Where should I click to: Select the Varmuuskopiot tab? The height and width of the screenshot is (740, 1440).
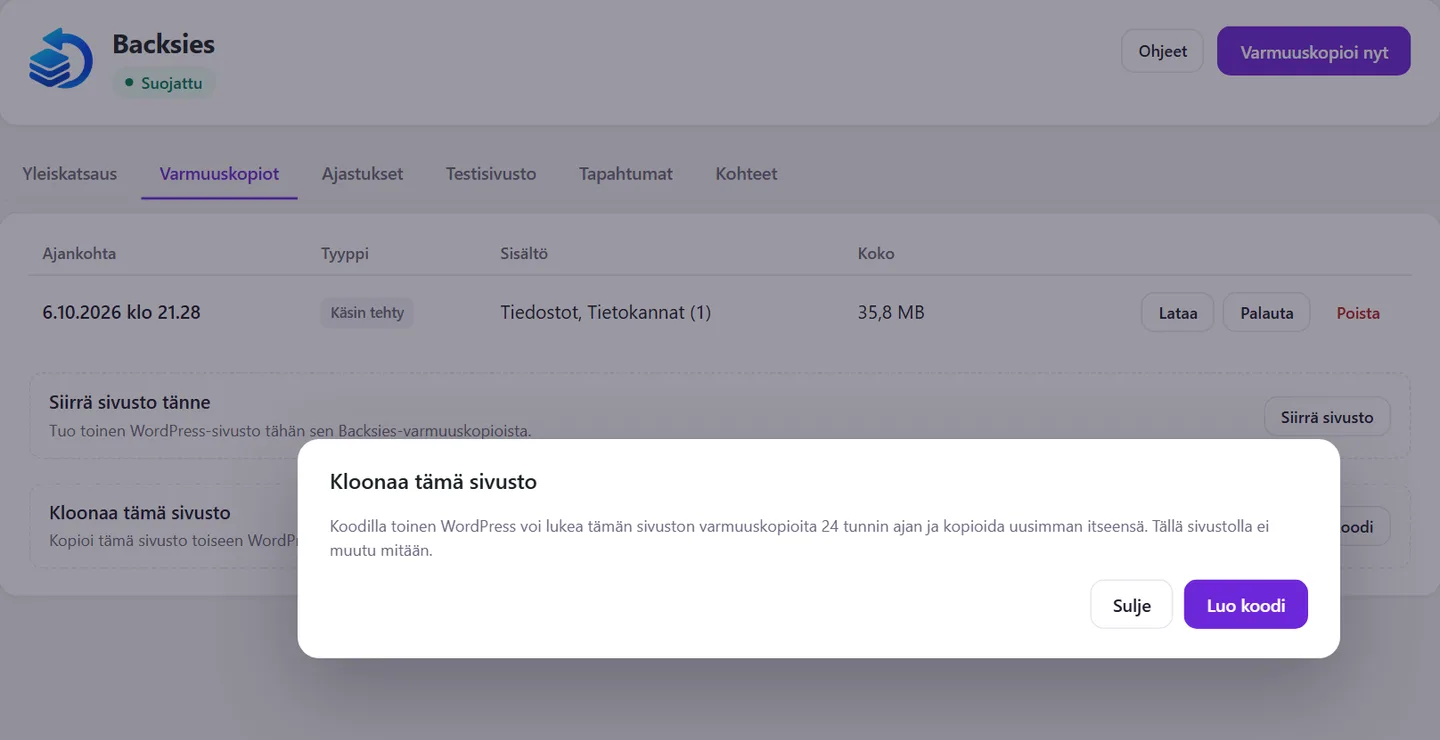pos(219,174)
